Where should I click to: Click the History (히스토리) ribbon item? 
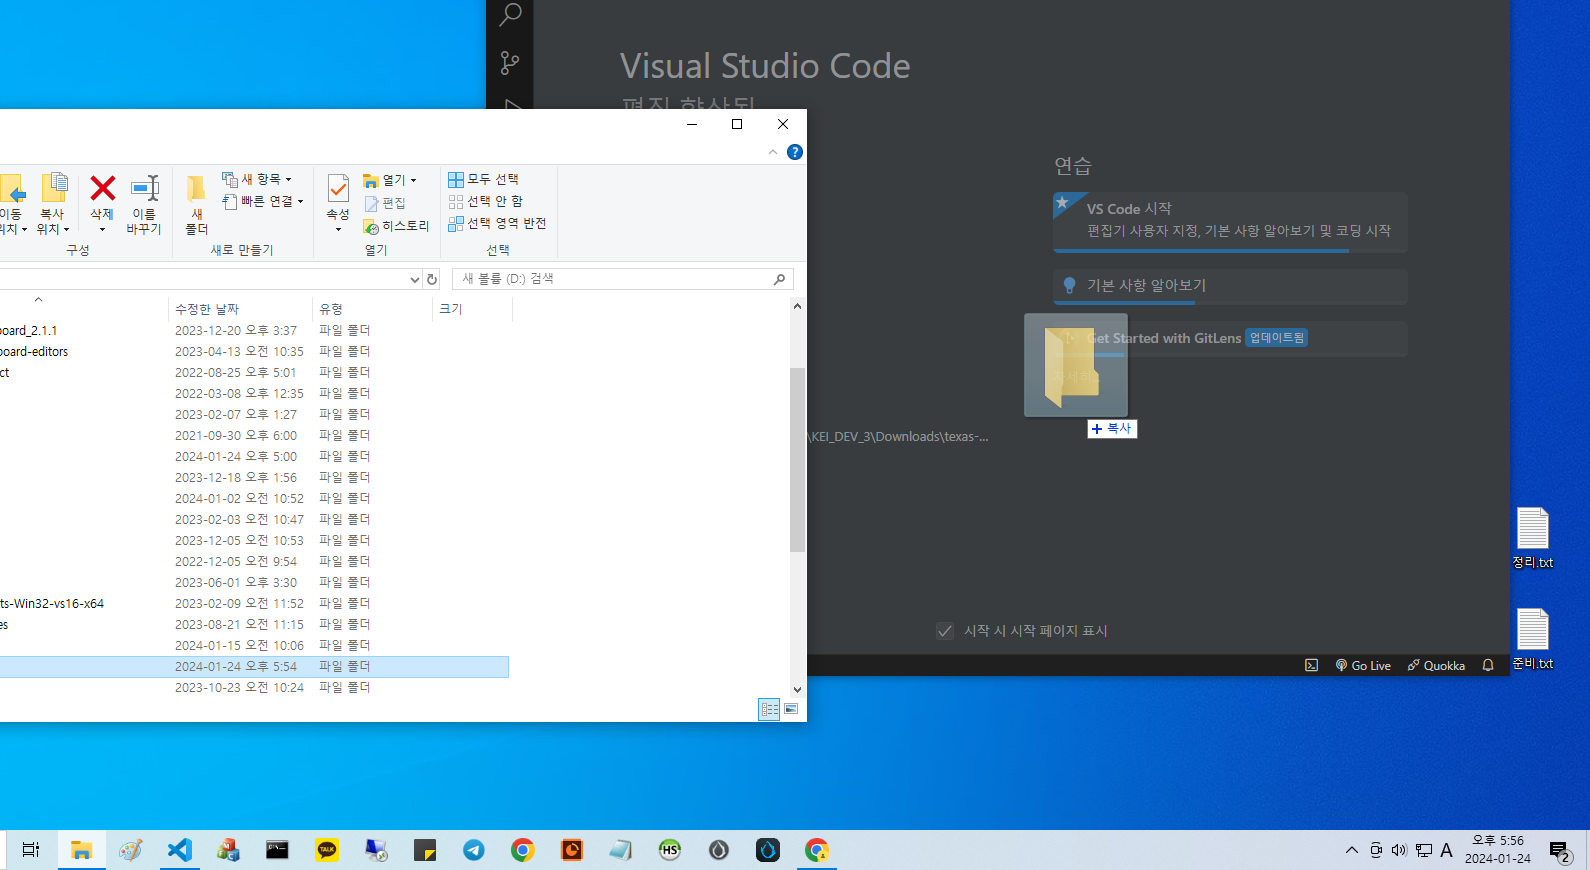tap(396, 227)
